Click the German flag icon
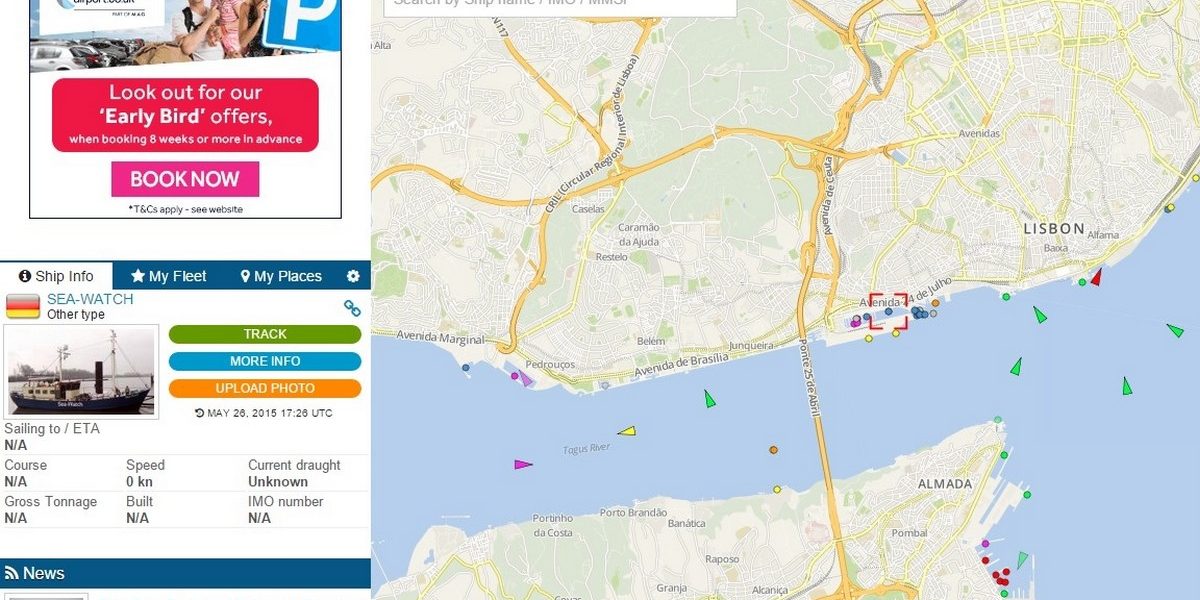The height and width of the screenshot is (600, 1200). (23, 306)
